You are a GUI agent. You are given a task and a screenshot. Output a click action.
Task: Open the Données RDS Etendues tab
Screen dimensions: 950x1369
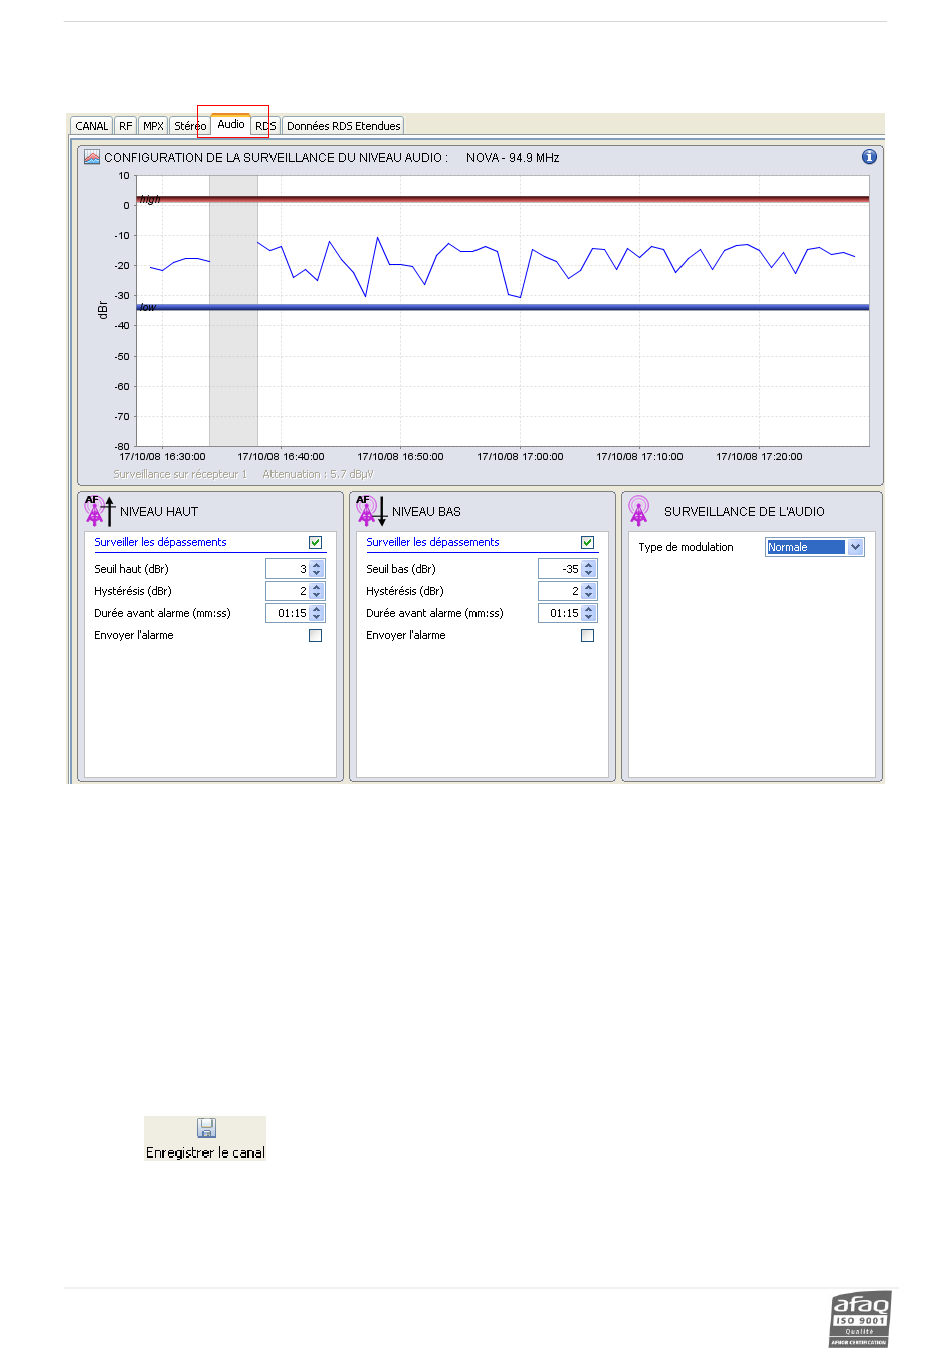343,126
